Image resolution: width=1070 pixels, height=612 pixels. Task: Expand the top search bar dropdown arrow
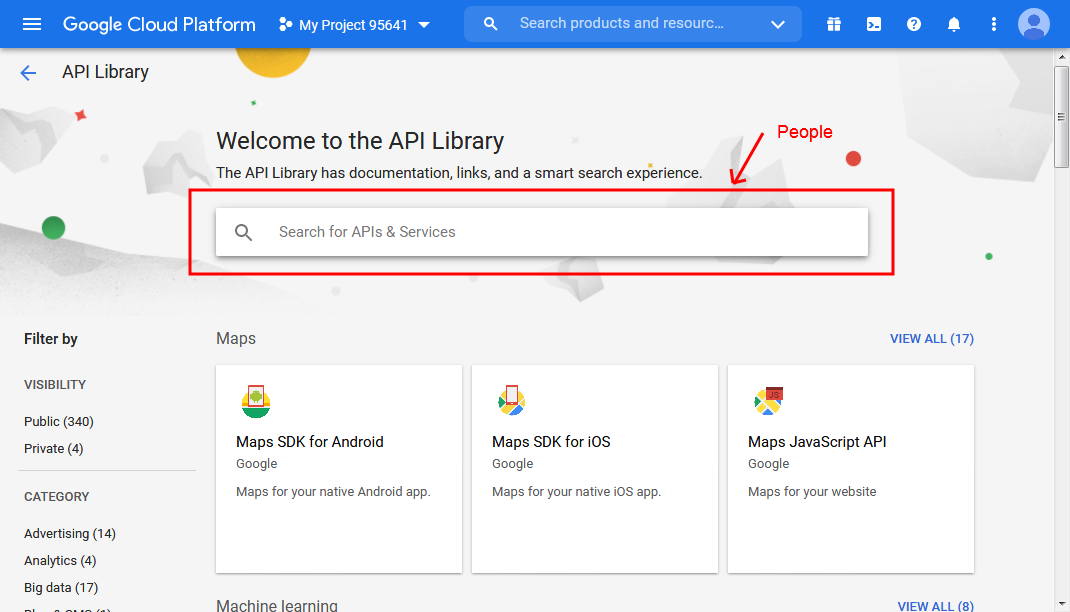click(777, 25)
